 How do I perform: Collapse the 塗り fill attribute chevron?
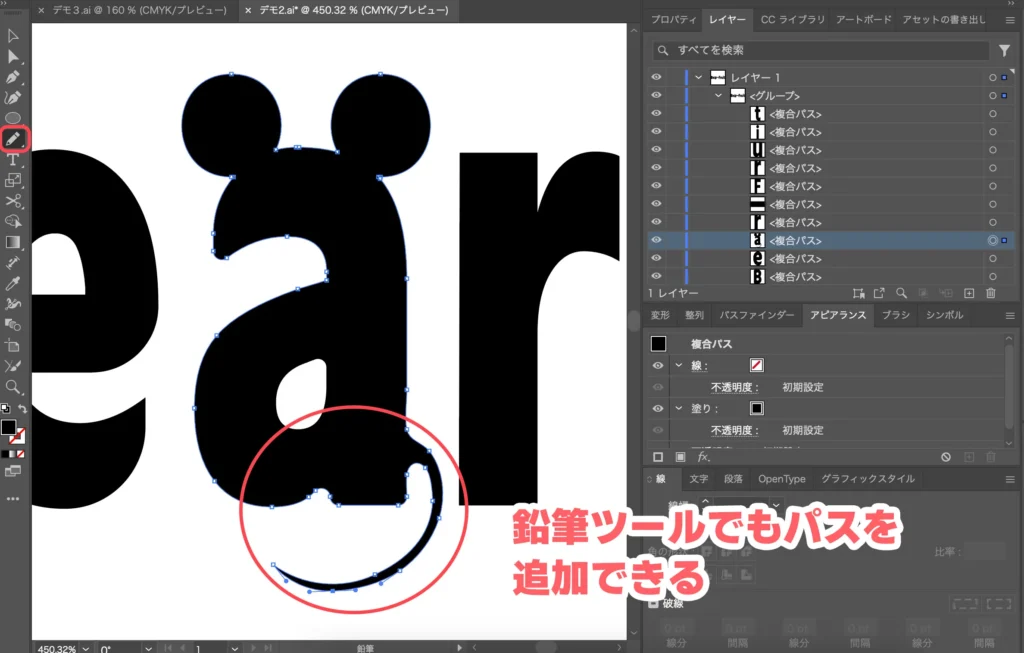pyautogui.click(x=679, y=408)
